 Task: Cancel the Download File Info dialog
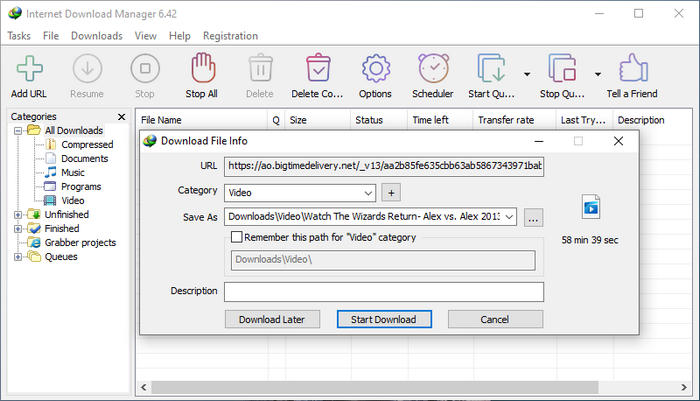496,319
